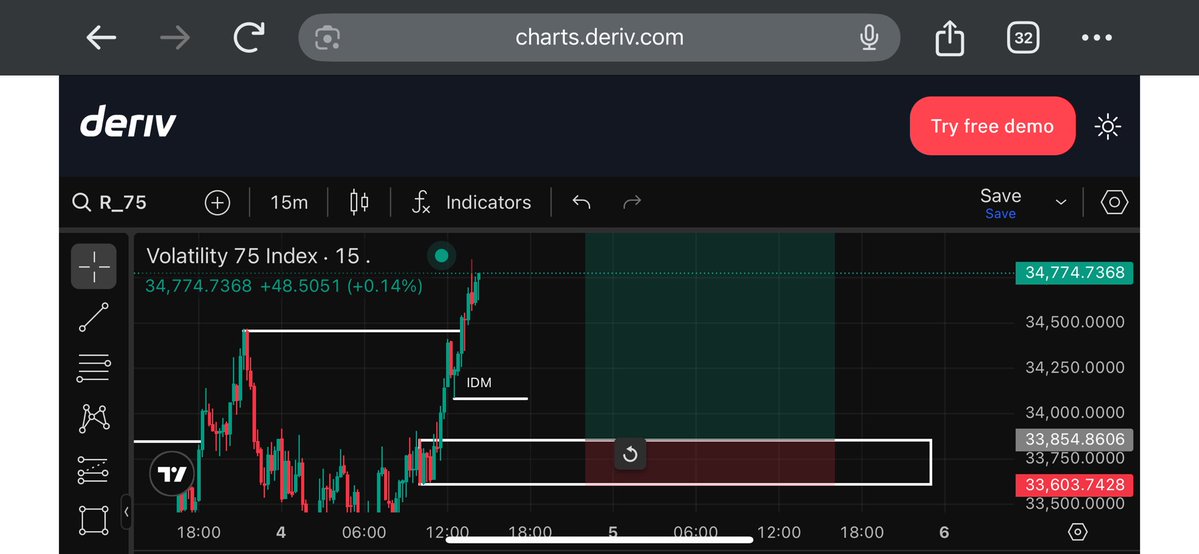The image size is (1199, 554).
Task: Click the Deriv logo
Action: 128,122
